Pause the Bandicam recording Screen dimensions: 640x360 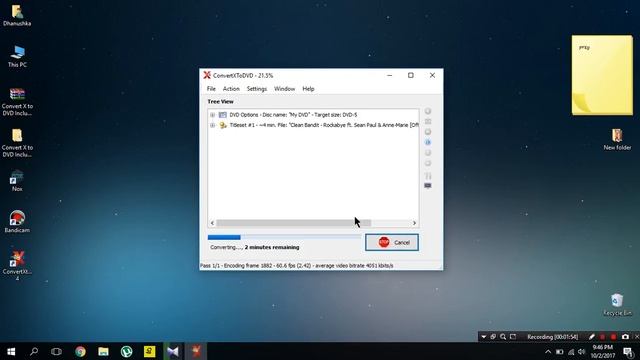coord(602,337)
